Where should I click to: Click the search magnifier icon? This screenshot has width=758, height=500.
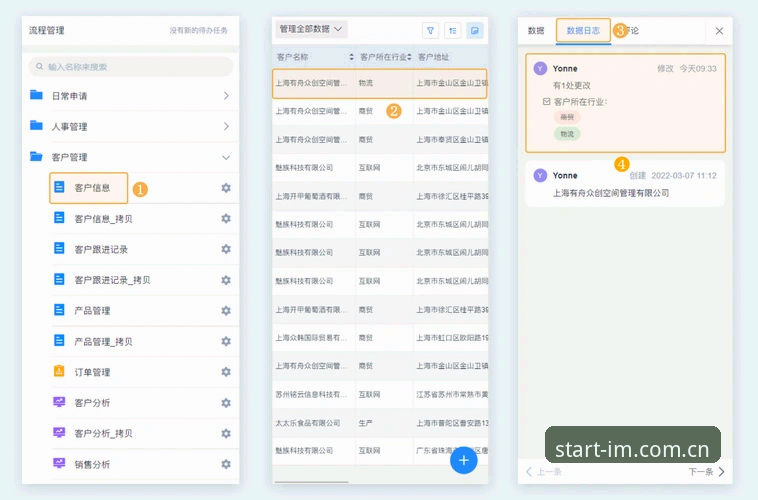40,66
